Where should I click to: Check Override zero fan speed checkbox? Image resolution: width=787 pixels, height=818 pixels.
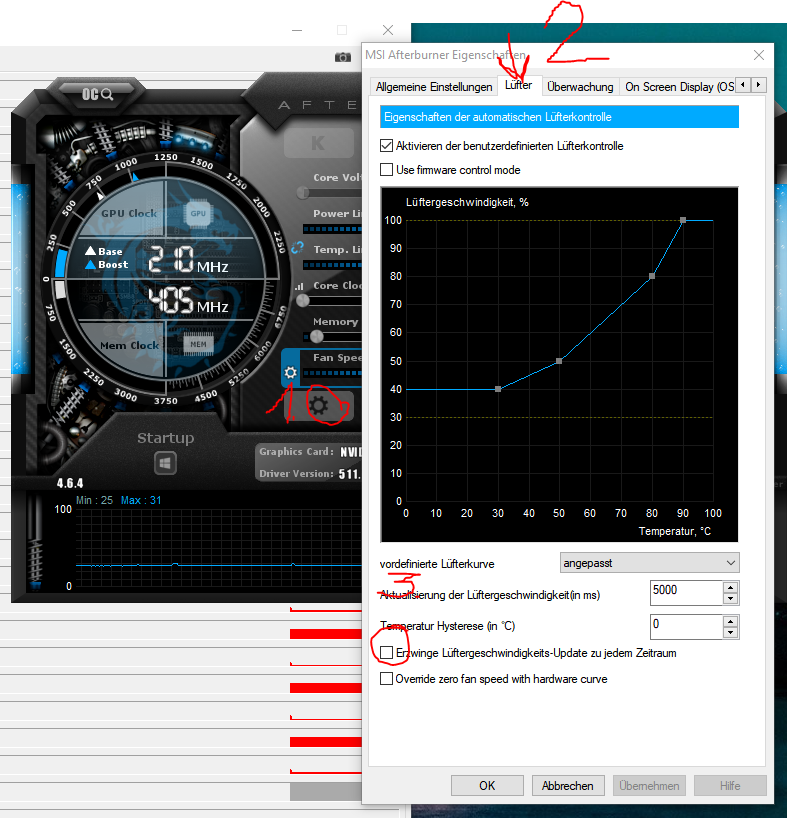click(386, 679)
